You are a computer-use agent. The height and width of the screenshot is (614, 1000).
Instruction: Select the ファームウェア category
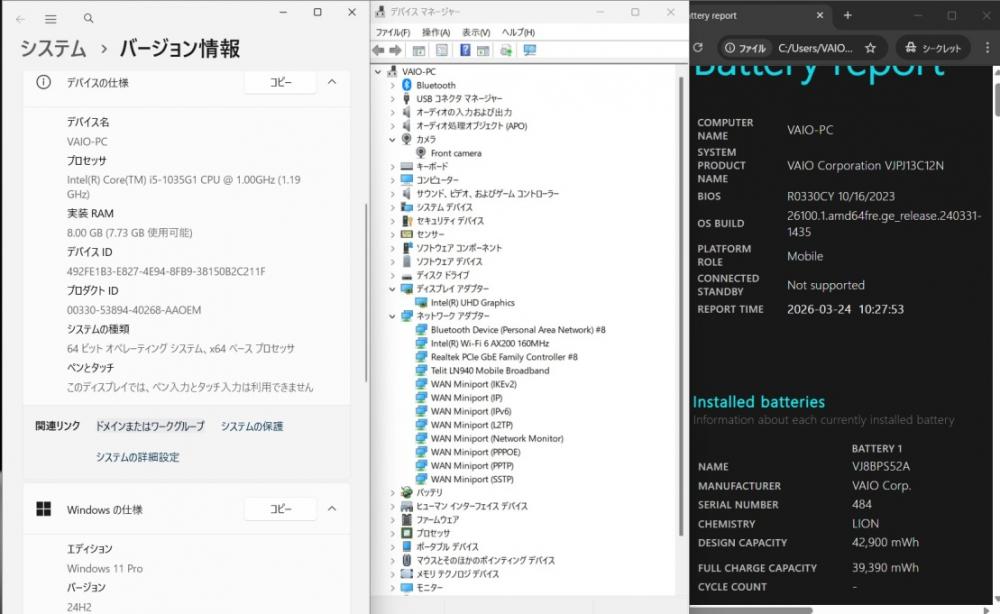click(437, 520)
